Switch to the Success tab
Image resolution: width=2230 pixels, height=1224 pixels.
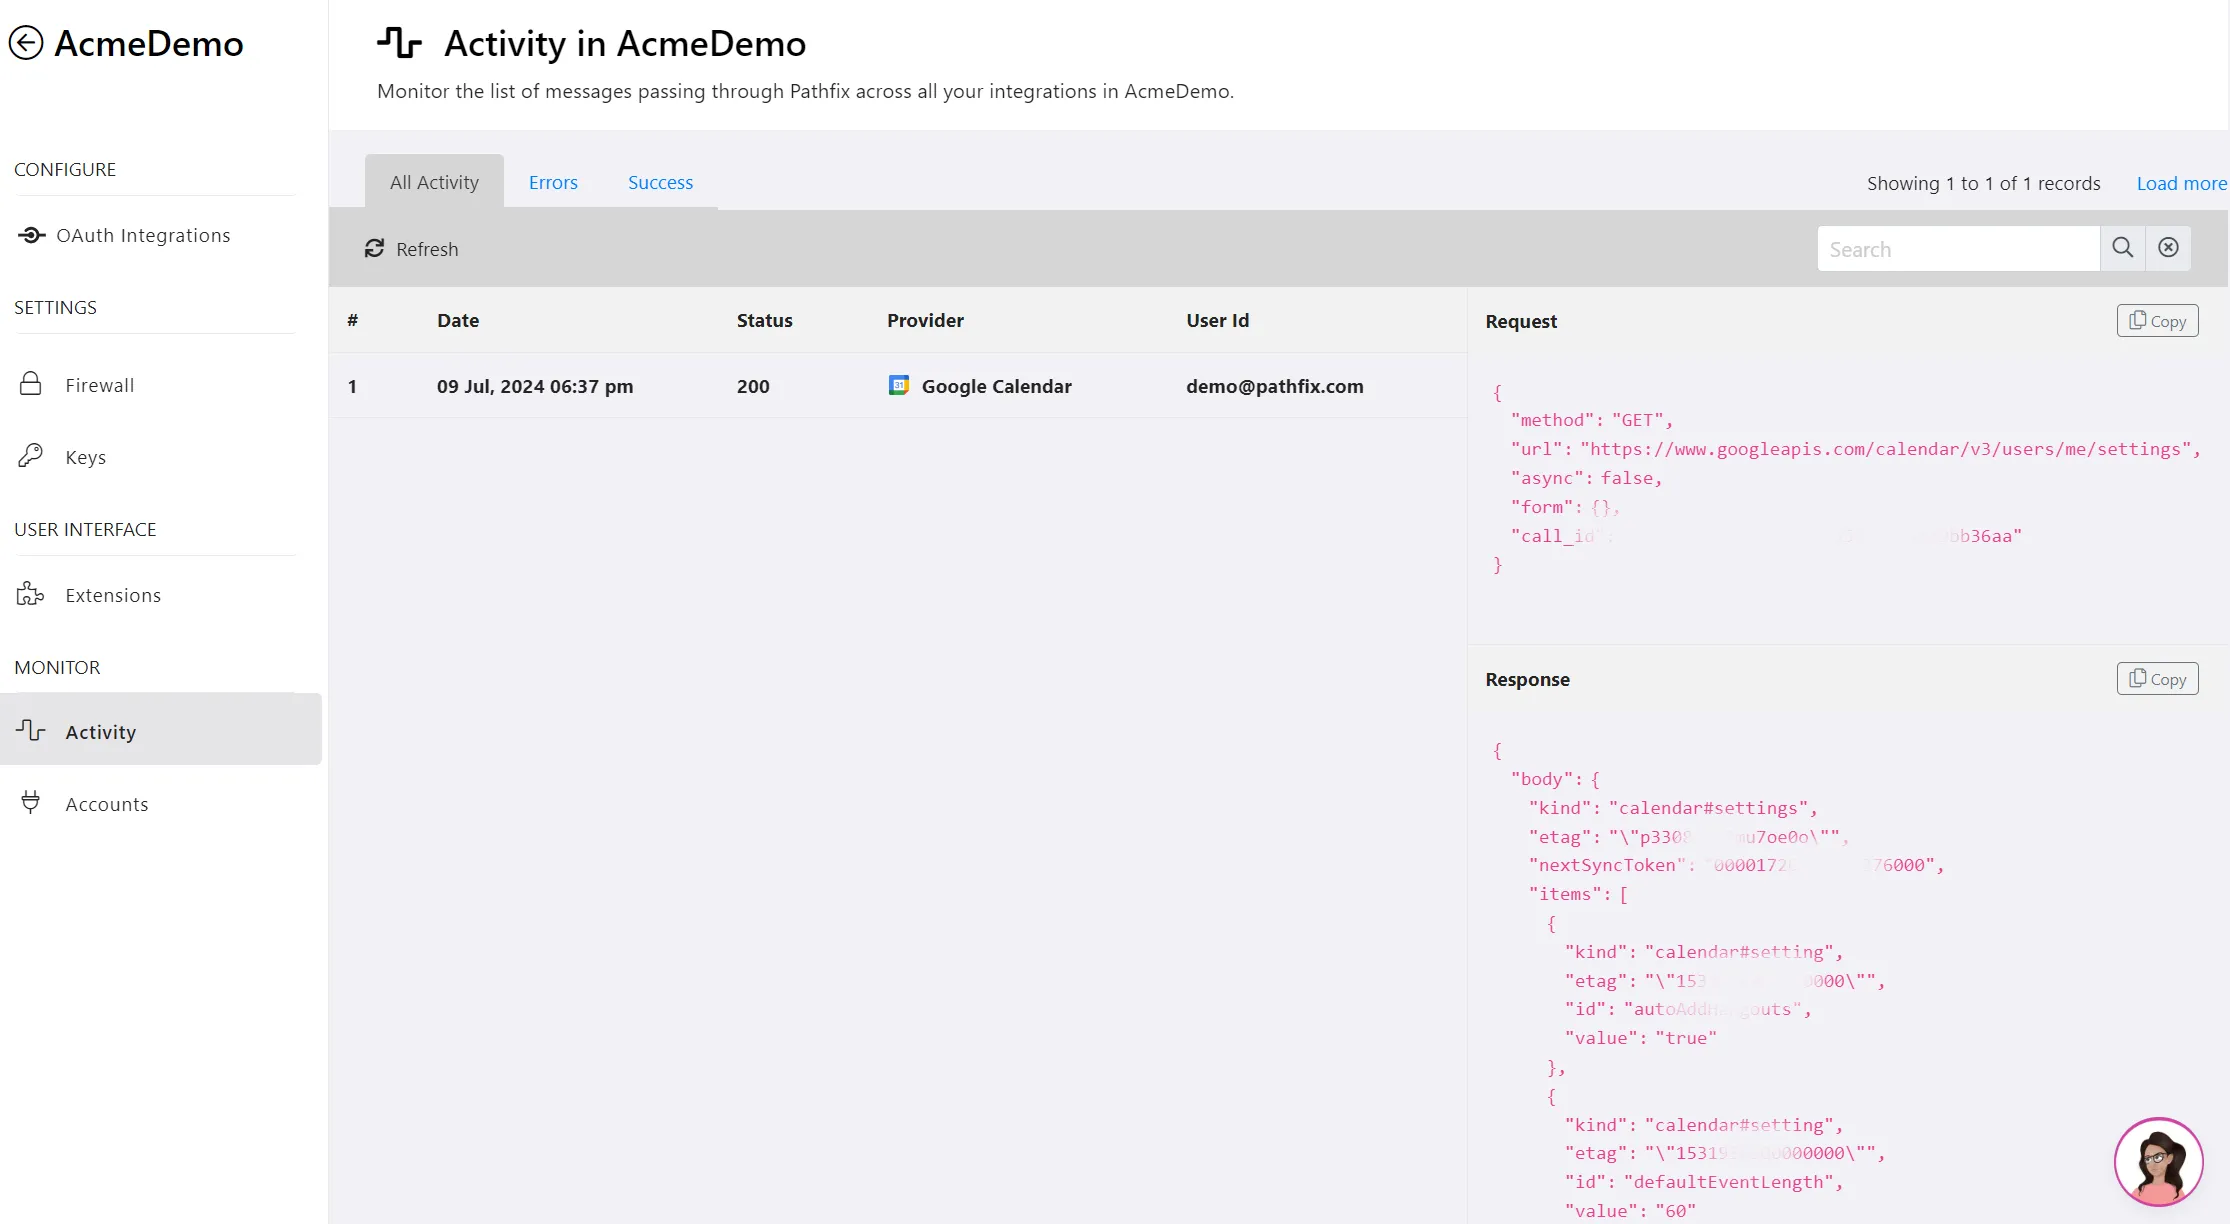point(660,182)
